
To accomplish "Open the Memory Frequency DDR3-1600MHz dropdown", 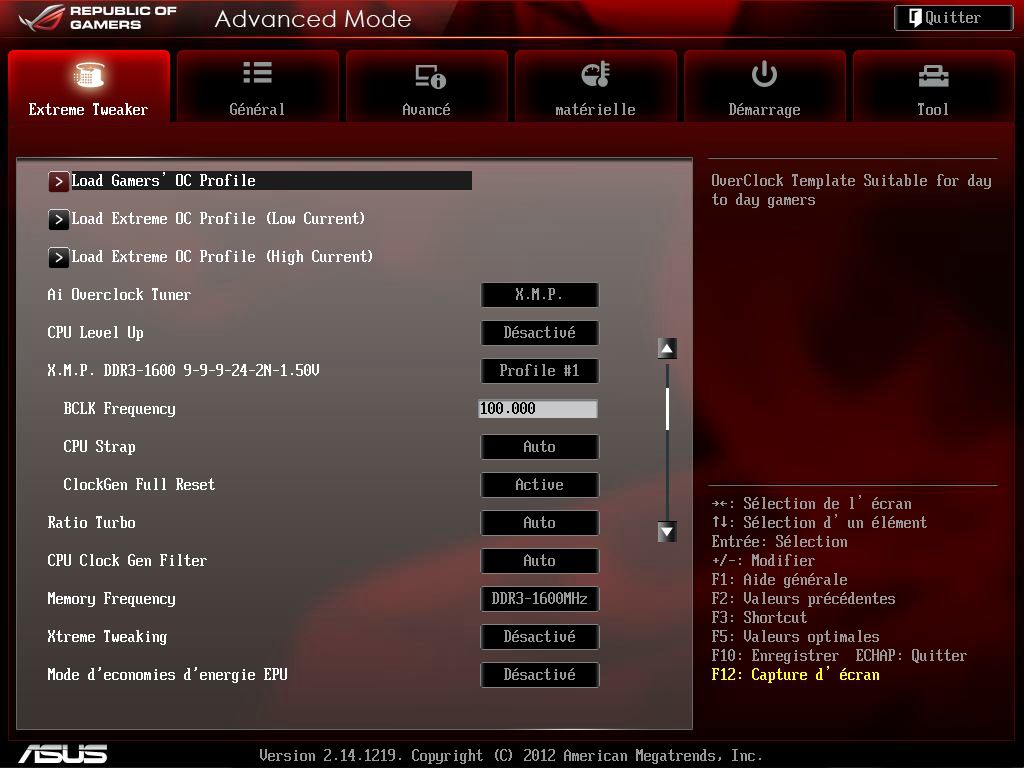I will (539, 598).
